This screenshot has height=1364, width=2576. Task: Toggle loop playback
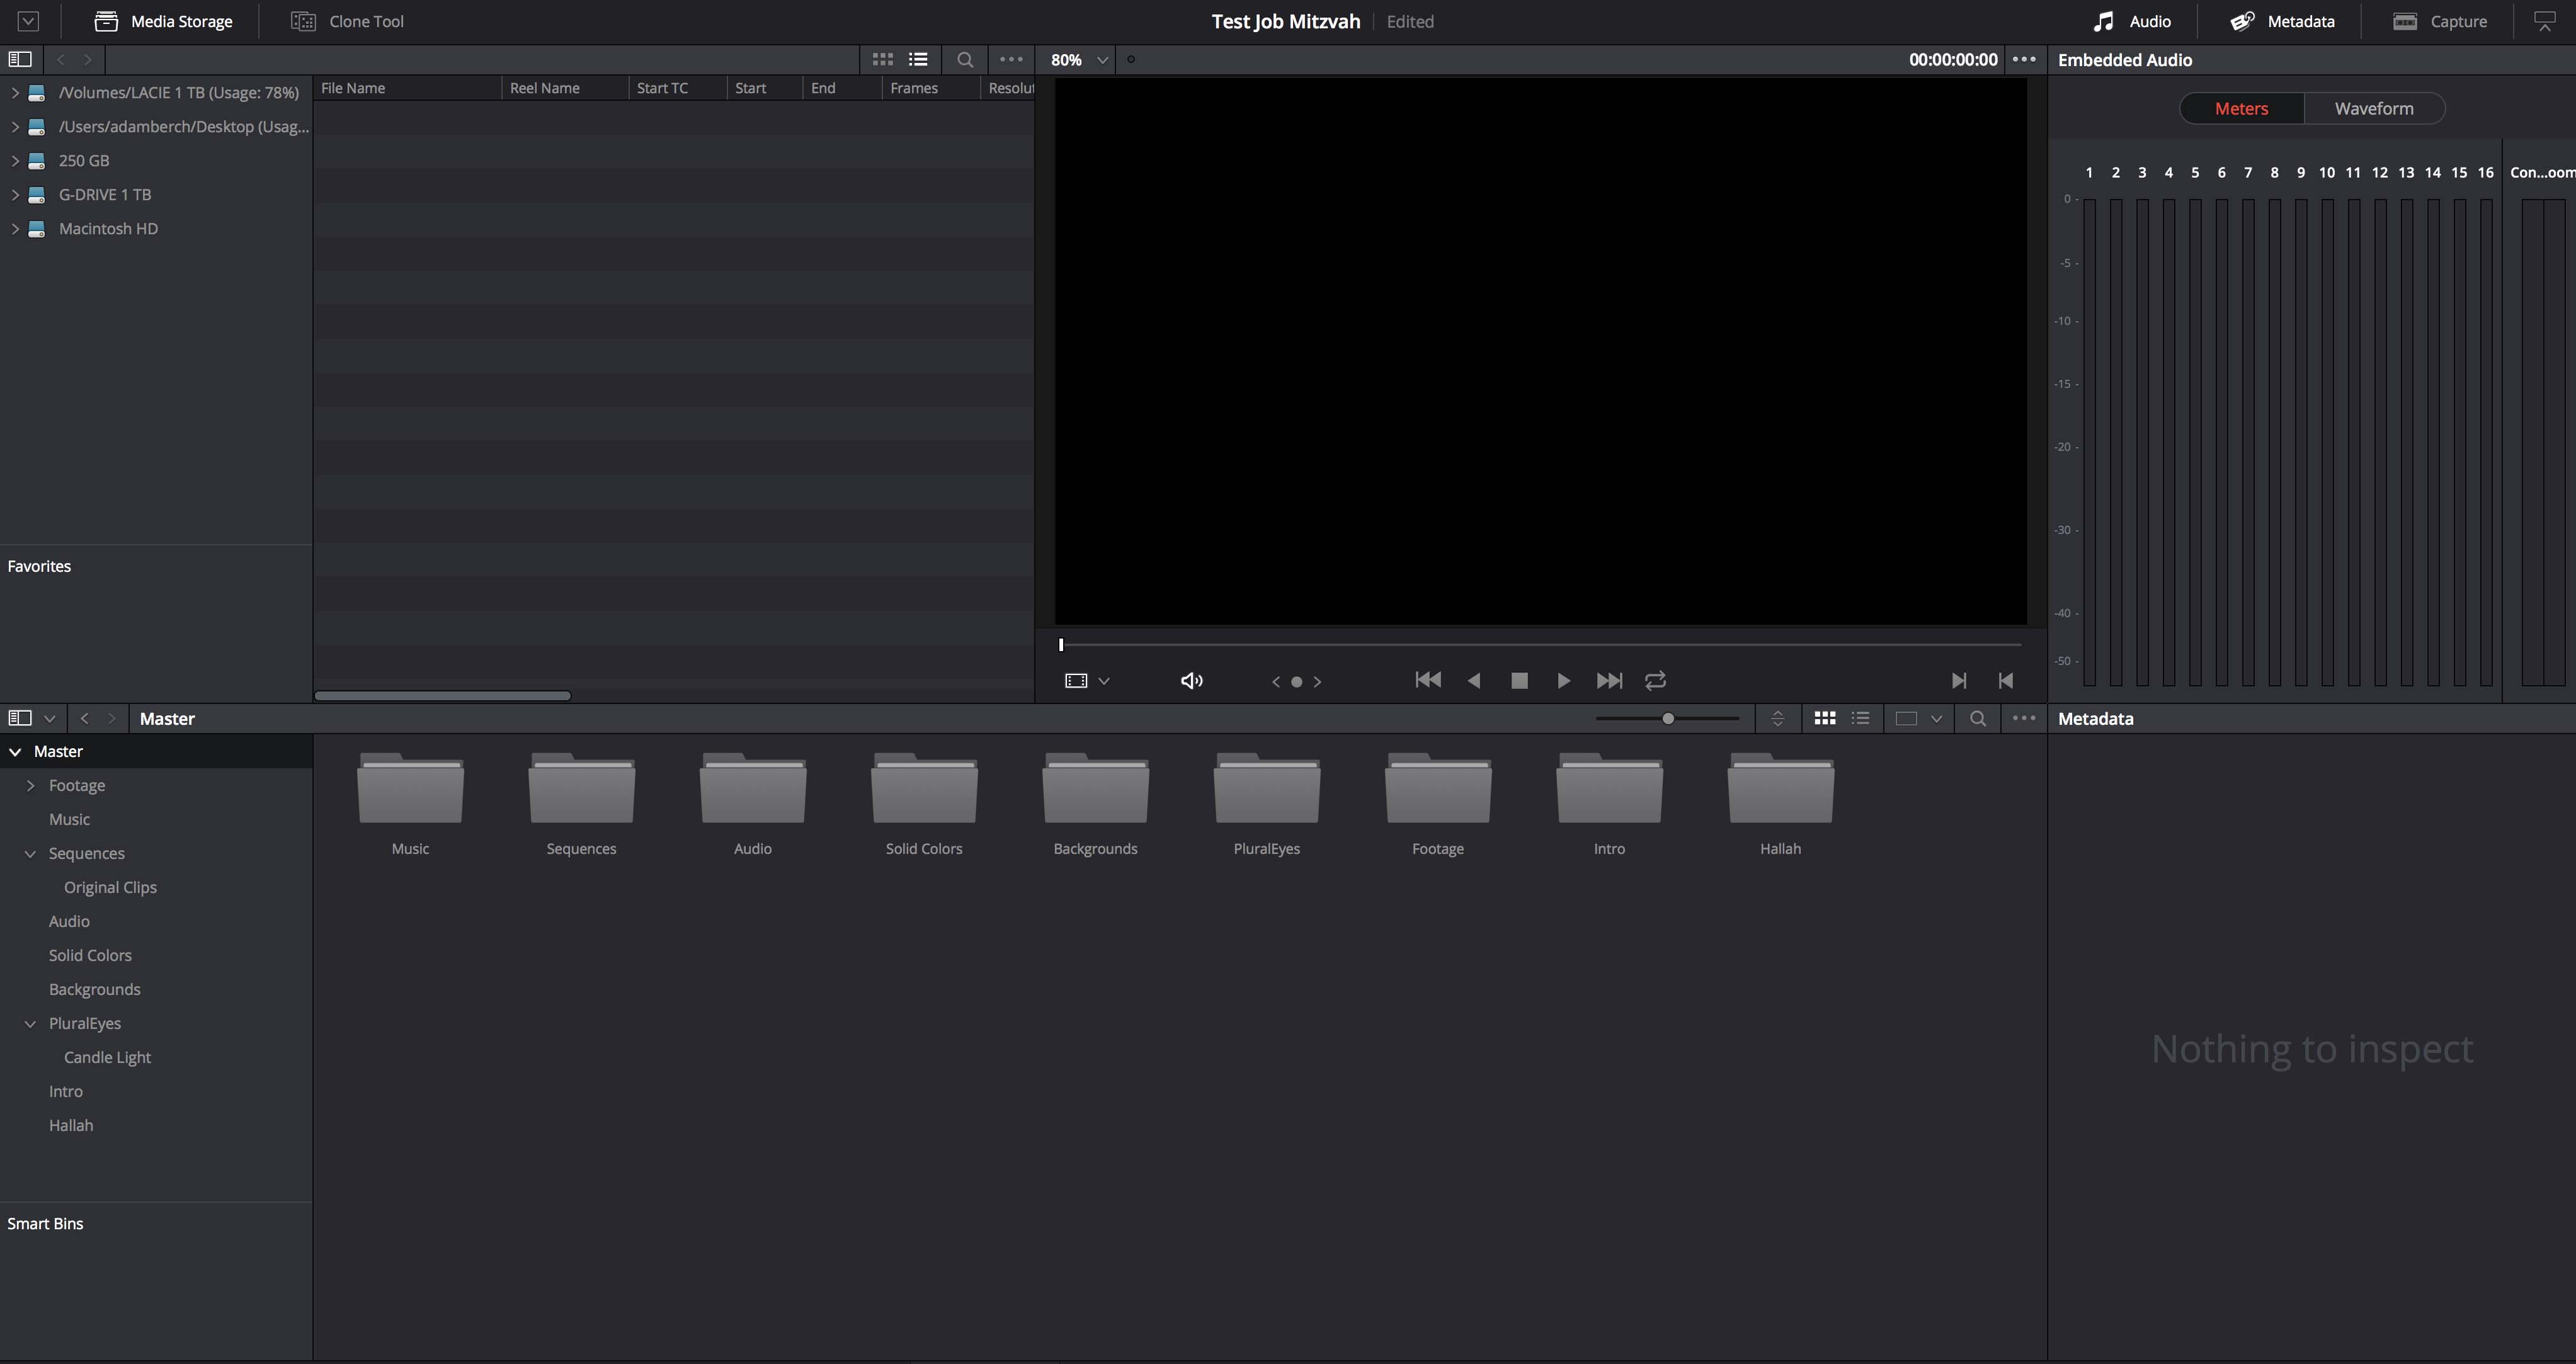(1655, 681)
